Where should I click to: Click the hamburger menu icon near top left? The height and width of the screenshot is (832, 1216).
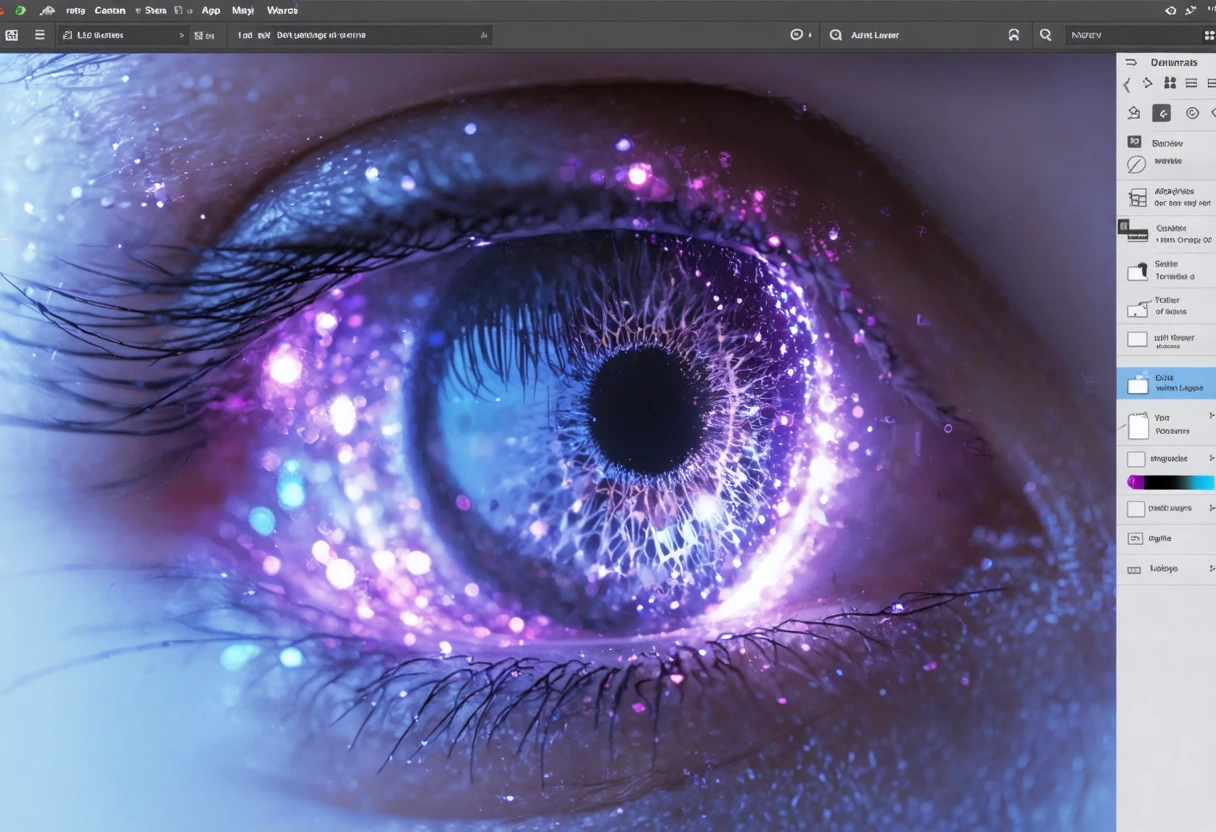point(40,34)
